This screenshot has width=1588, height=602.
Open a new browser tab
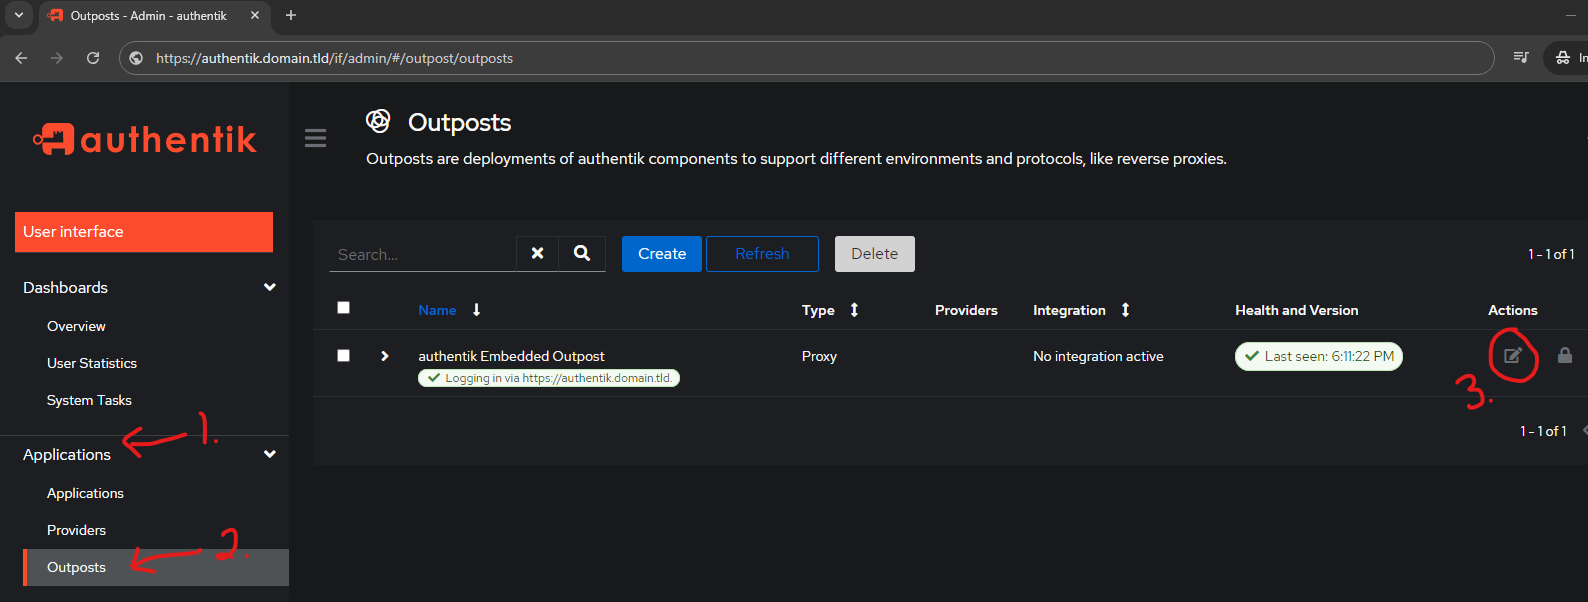291,15
